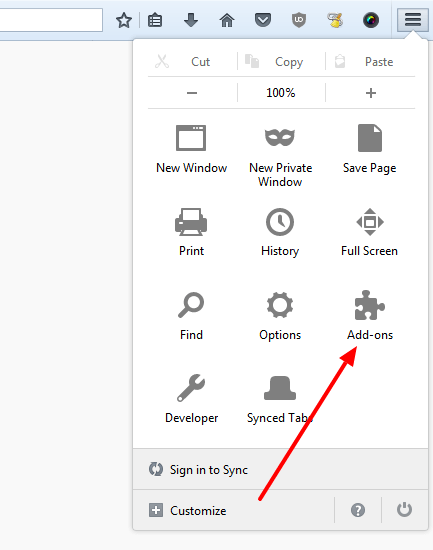The image size is (433, 550).
Task: Bookmark this page with the star
Action: 124,20
